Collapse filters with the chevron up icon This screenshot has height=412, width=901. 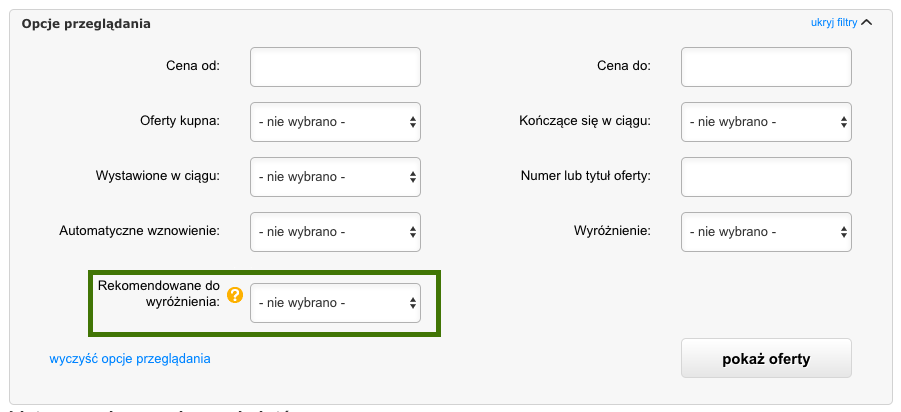(x=867, y=23)
